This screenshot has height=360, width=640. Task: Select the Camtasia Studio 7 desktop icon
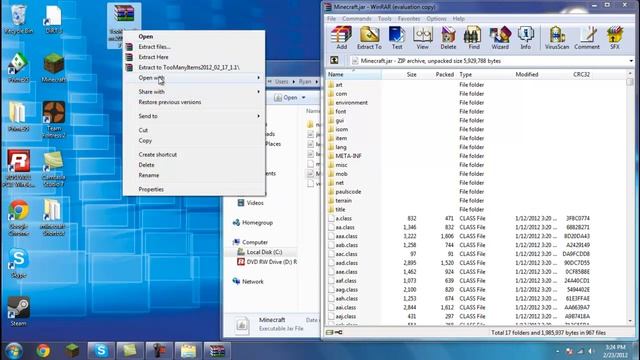pyautogui.click(x=53, y=169)
